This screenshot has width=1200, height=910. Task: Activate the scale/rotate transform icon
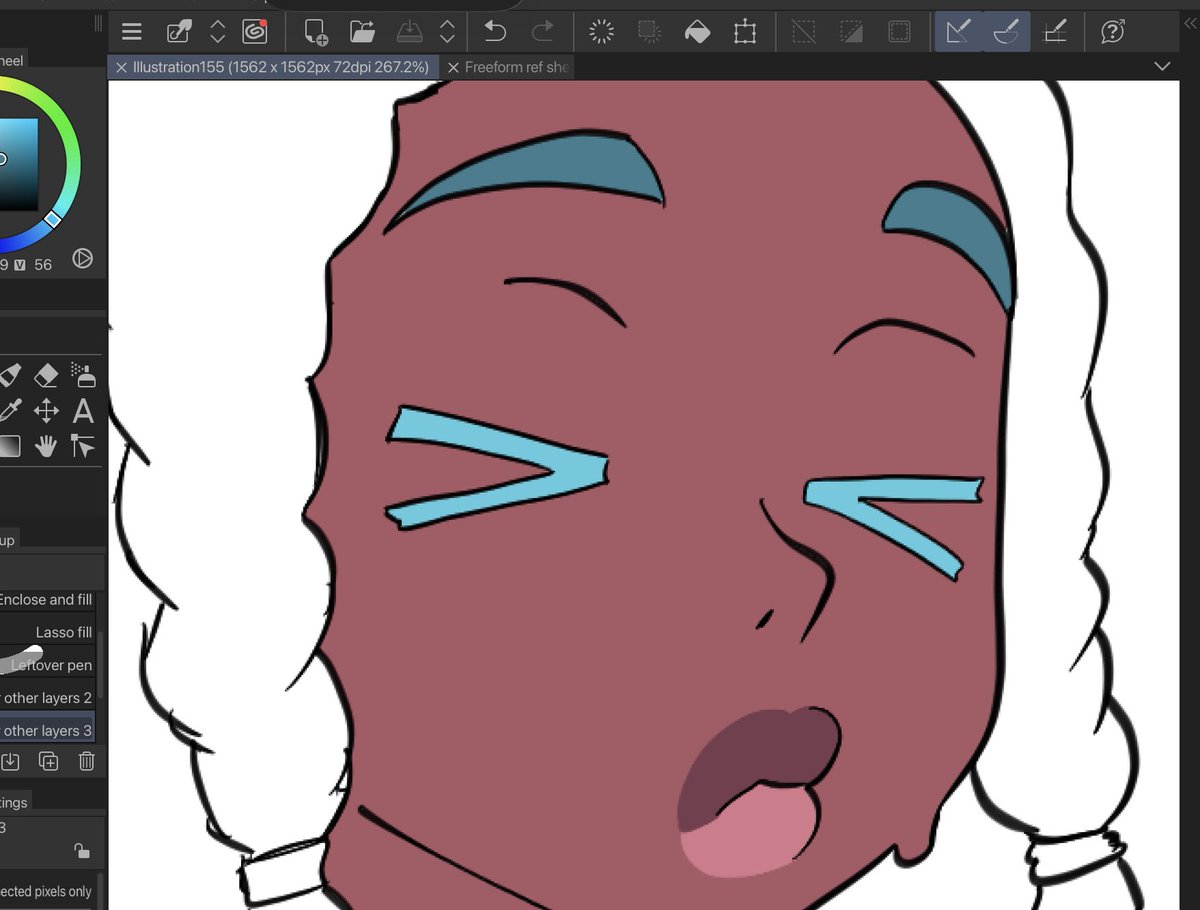pyautogui.click(x=745, y=32)
